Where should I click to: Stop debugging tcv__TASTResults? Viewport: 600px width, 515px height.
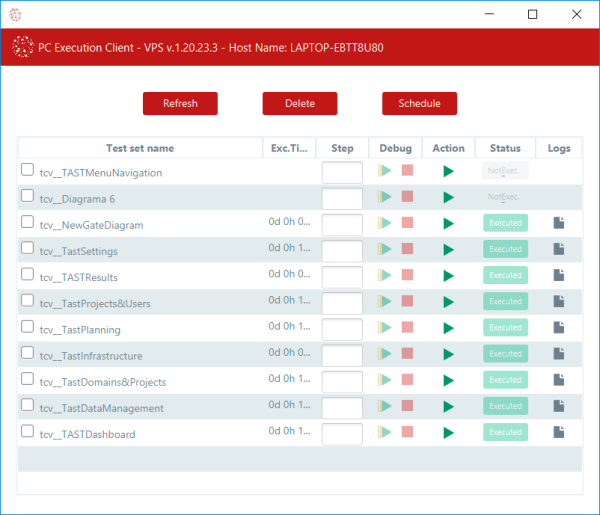[407, 275]
